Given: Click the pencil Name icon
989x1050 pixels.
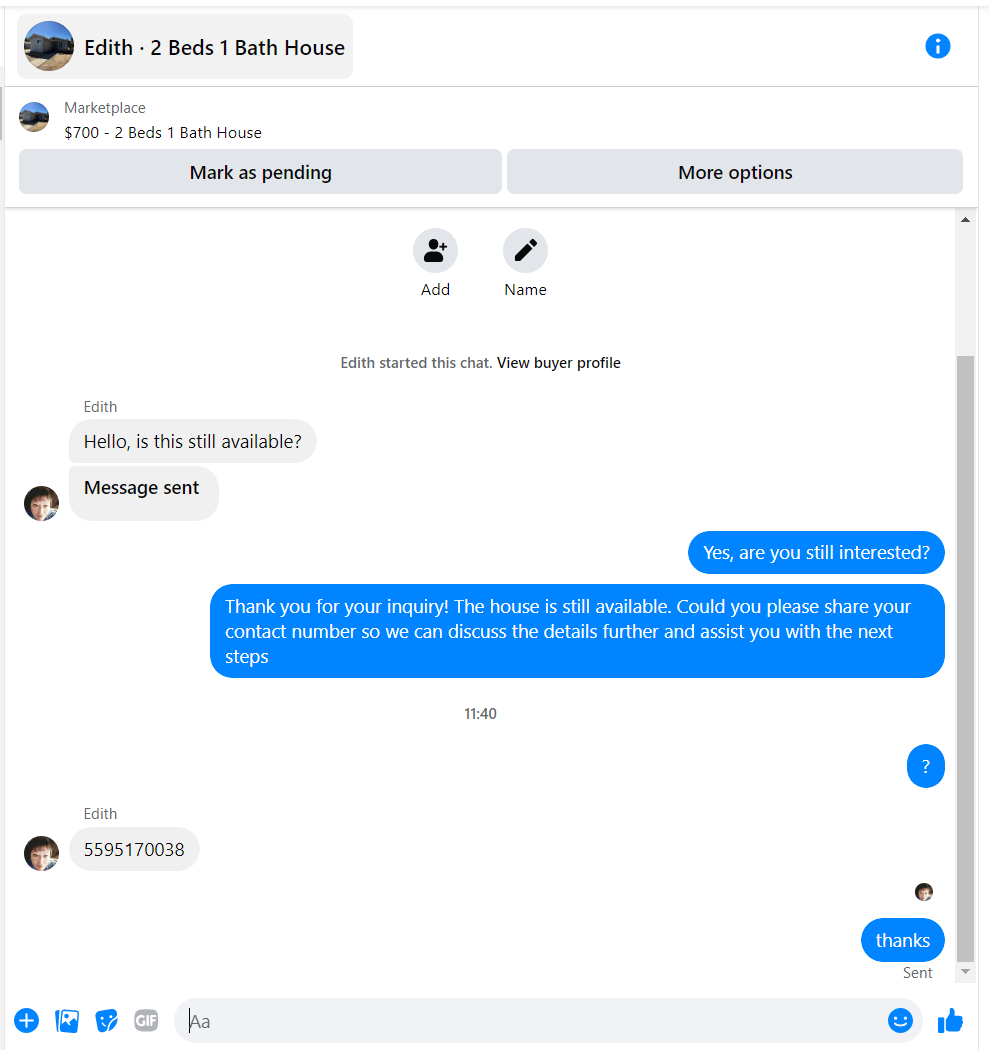Looking at the screenshot, I should point(526,250).
